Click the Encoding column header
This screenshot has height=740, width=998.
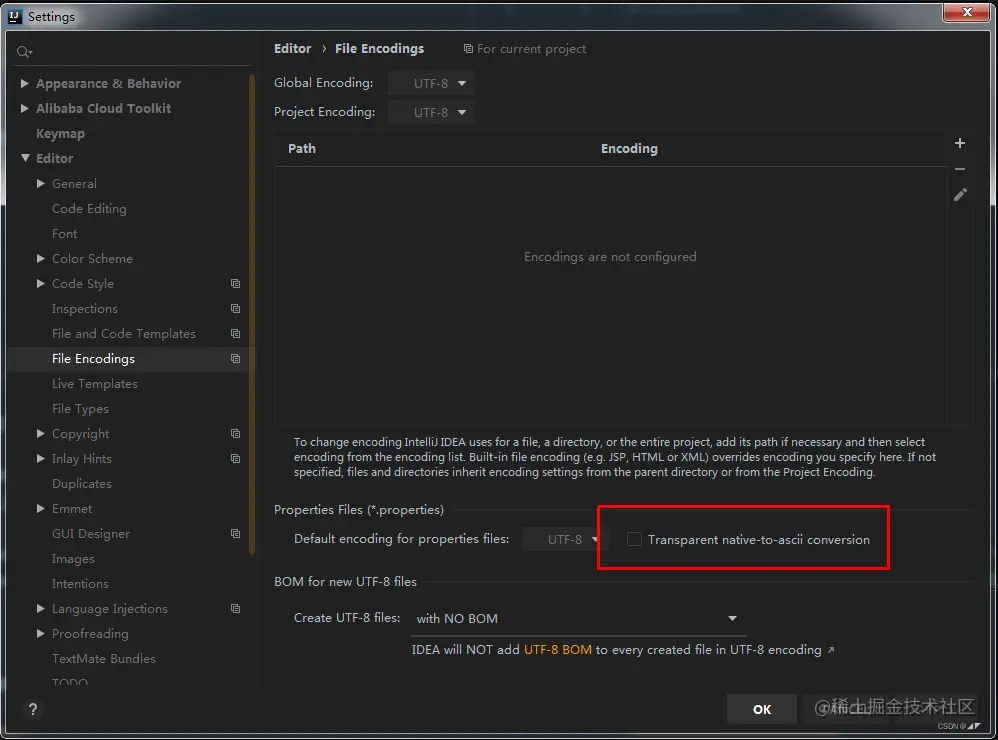629,148
